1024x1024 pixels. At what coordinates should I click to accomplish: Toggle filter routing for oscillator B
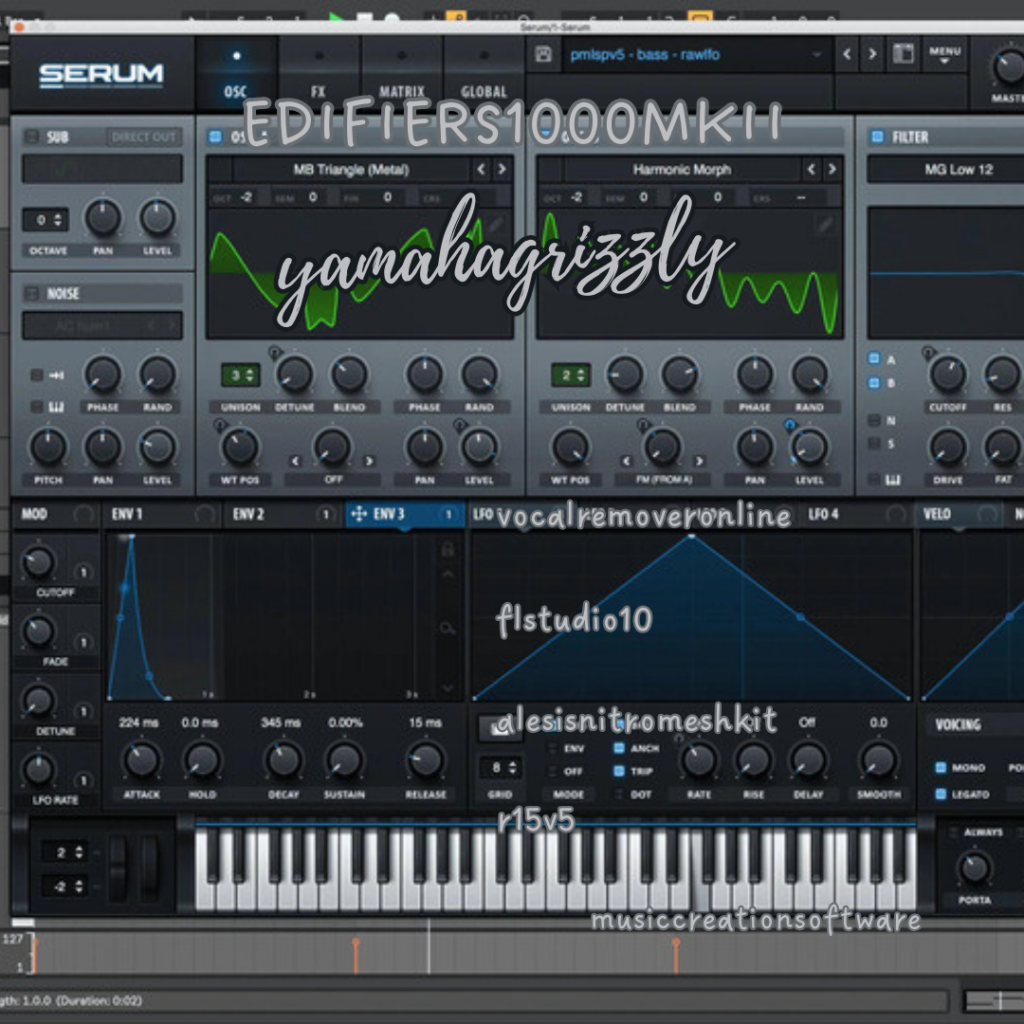coord(874,383)
